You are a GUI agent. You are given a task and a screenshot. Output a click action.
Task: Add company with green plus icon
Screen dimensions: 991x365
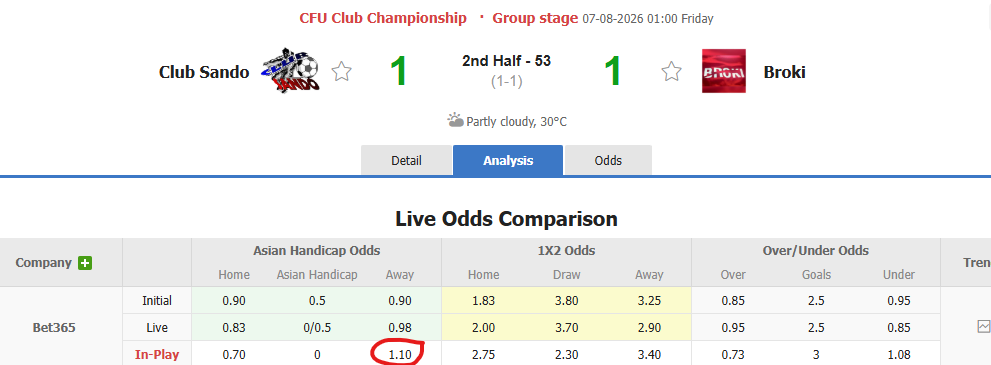tap(85, 263)
